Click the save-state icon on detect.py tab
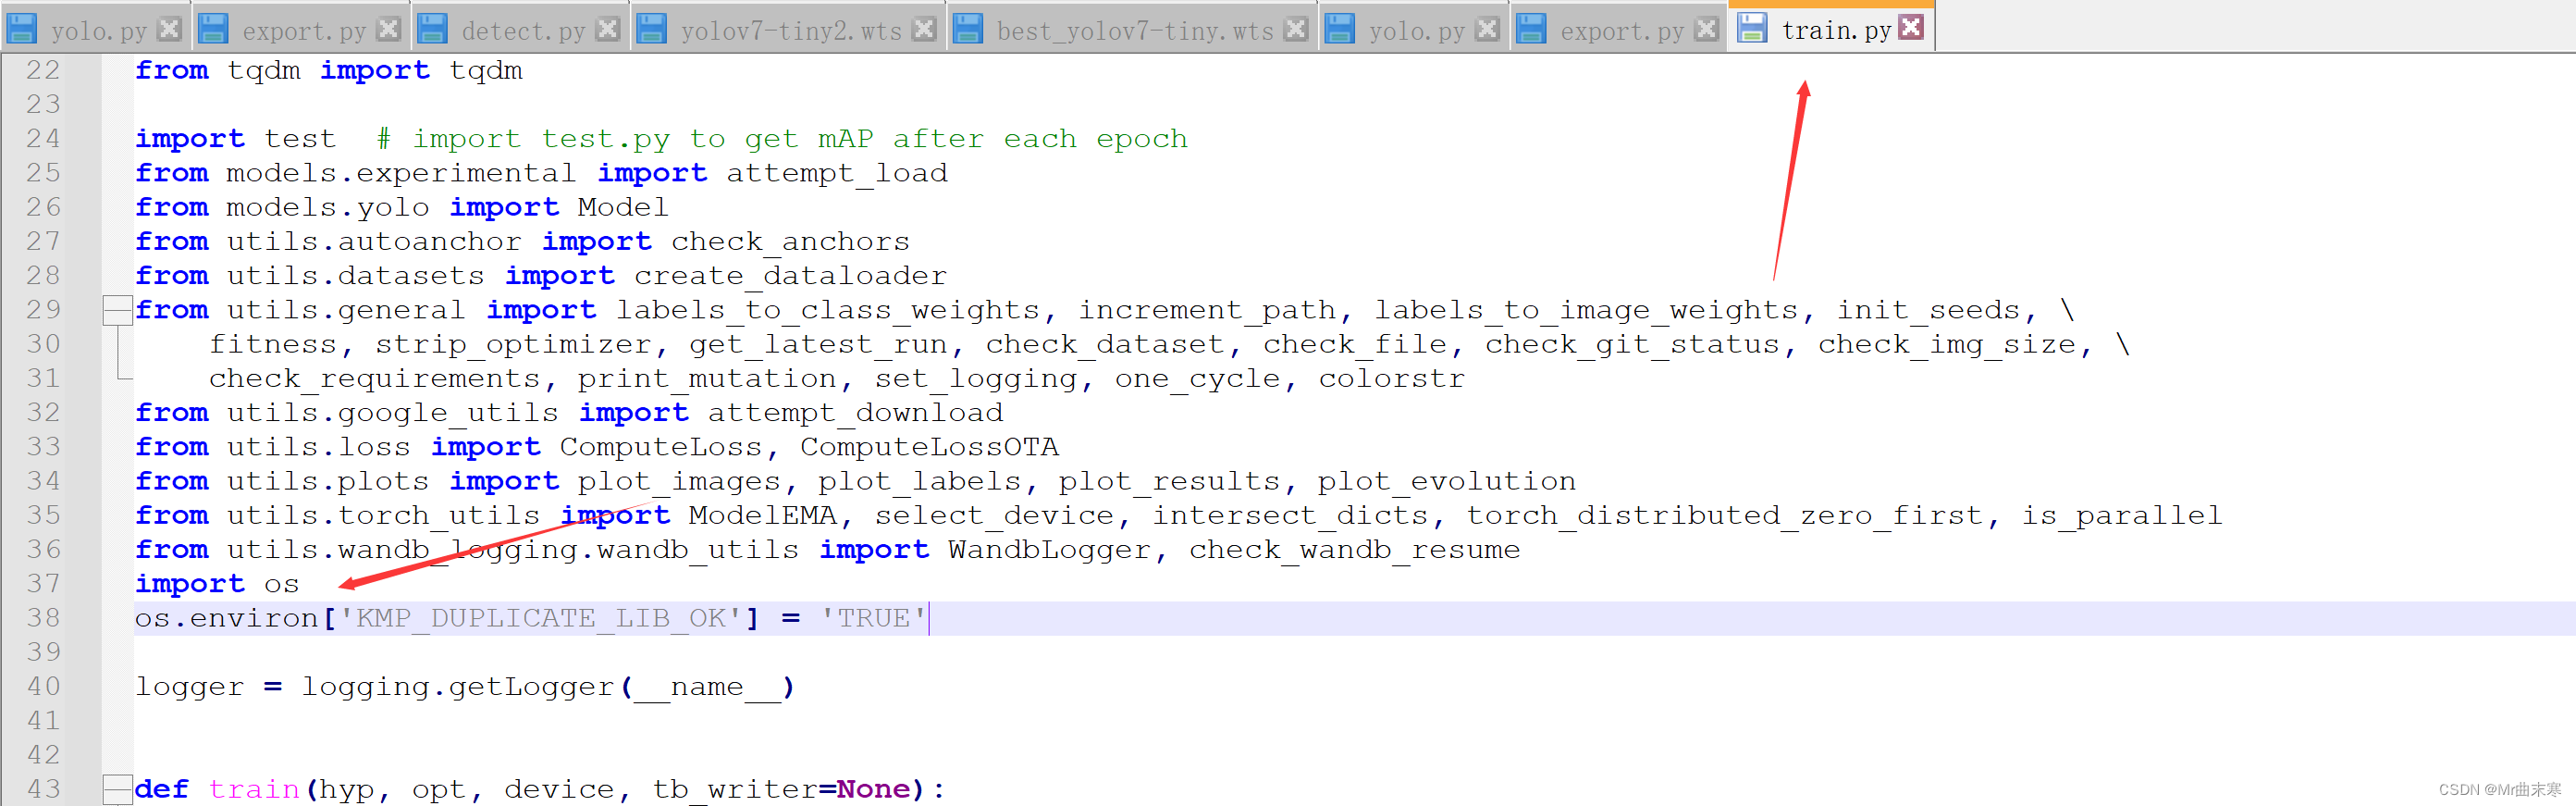This screenshot has height=806, width=2576. [432, 29]
